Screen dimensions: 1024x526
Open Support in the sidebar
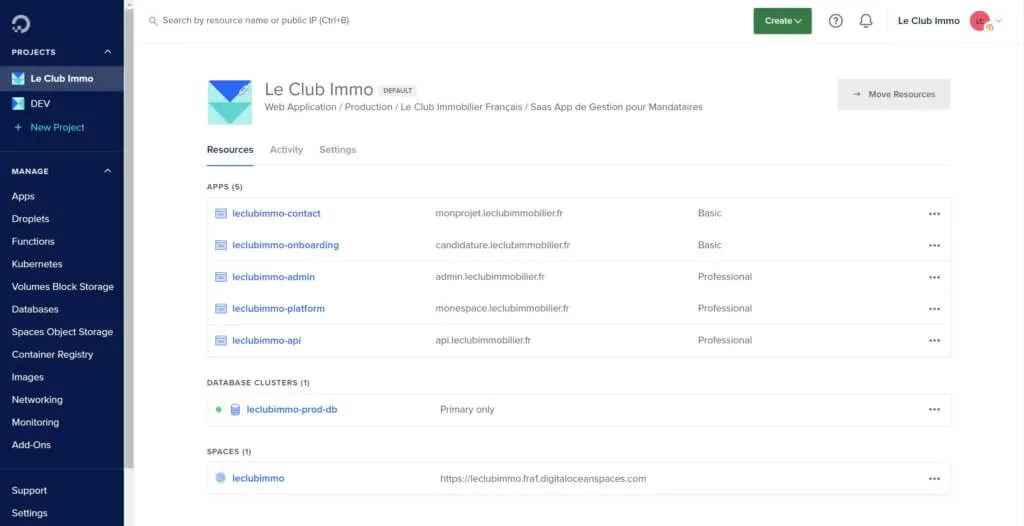[29, 490]
